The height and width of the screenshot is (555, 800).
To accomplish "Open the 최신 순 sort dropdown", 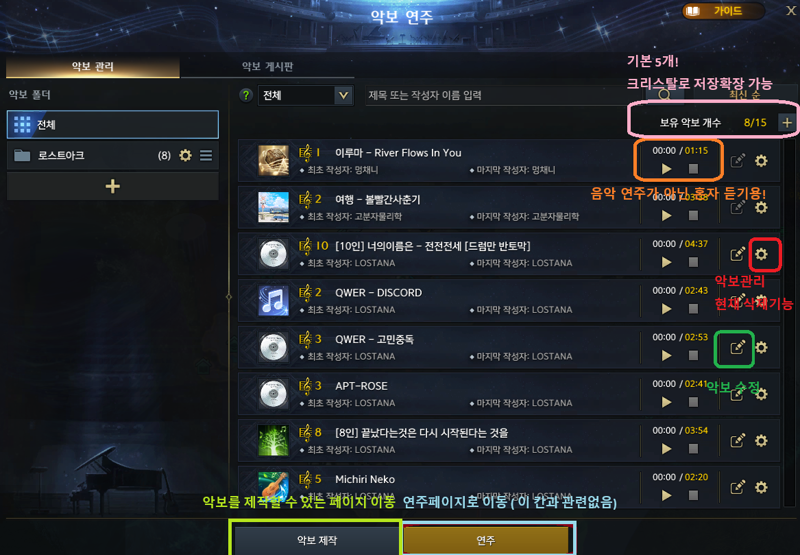I will [x=744, y=95].
